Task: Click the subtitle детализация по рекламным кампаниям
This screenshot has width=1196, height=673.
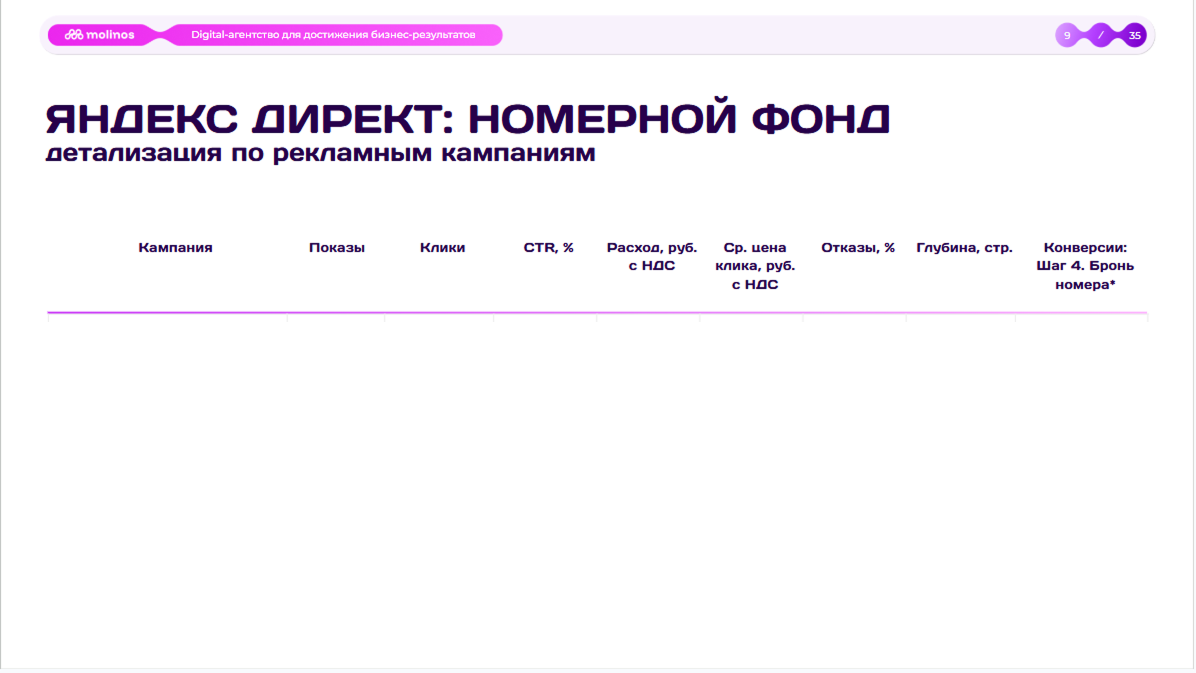Action: click(x=320, y=153)
